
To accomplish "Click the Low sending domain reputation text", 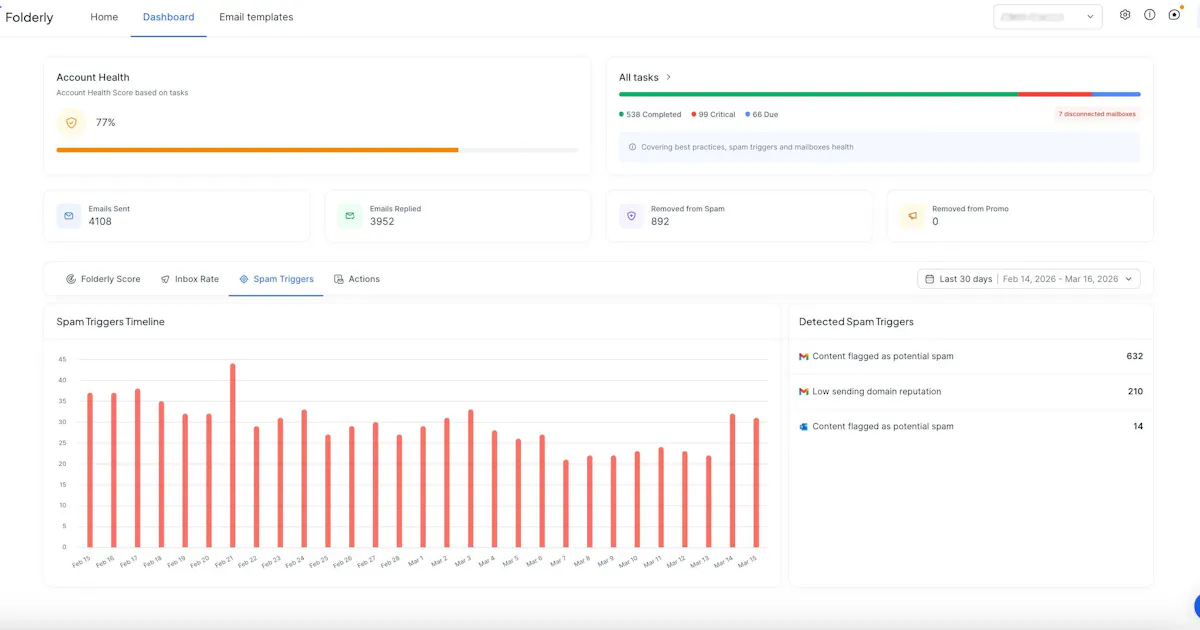I will (877, 391).
